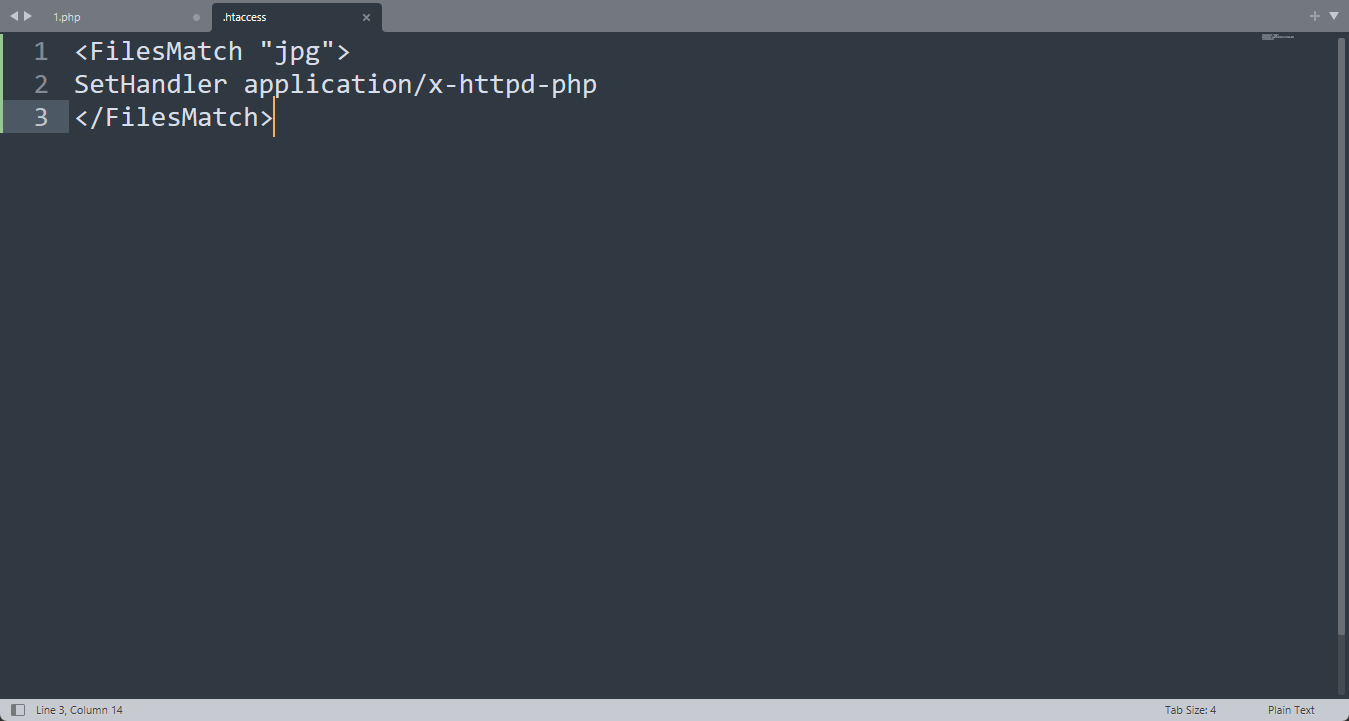
Task: Click the unsaved dot on 1.php tab
Action: pyautogui.click(x=196, y=17)
